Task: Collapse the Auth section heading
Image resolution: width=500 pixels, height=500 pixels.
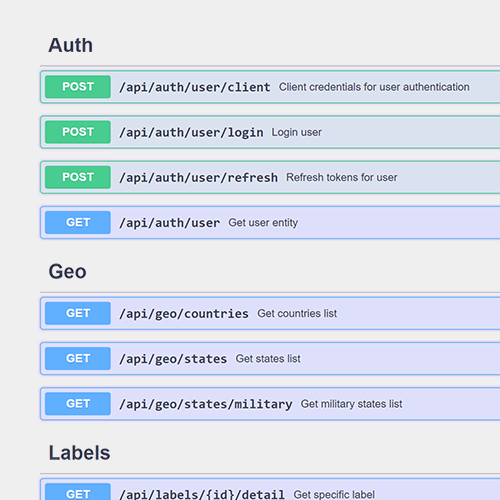Action: click(x=71, y=45)
